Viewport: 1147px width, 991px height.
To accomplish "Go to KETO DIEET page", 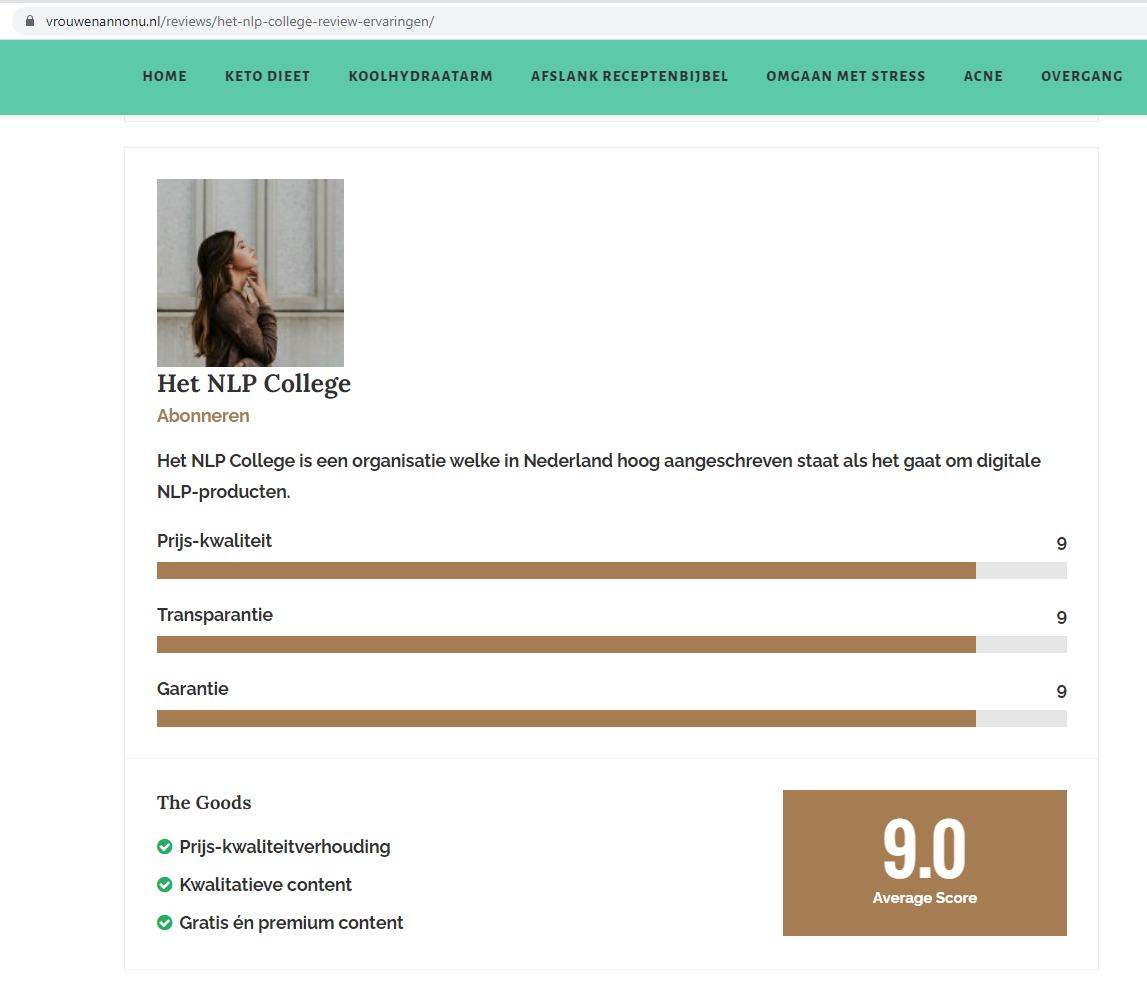I will (267, 76).
